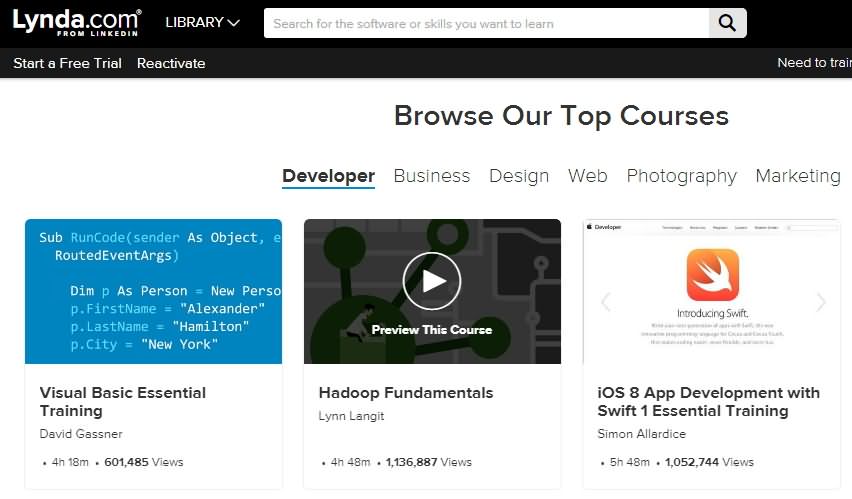Click the Reactivate link
The image size is (852, 499).
171,63
